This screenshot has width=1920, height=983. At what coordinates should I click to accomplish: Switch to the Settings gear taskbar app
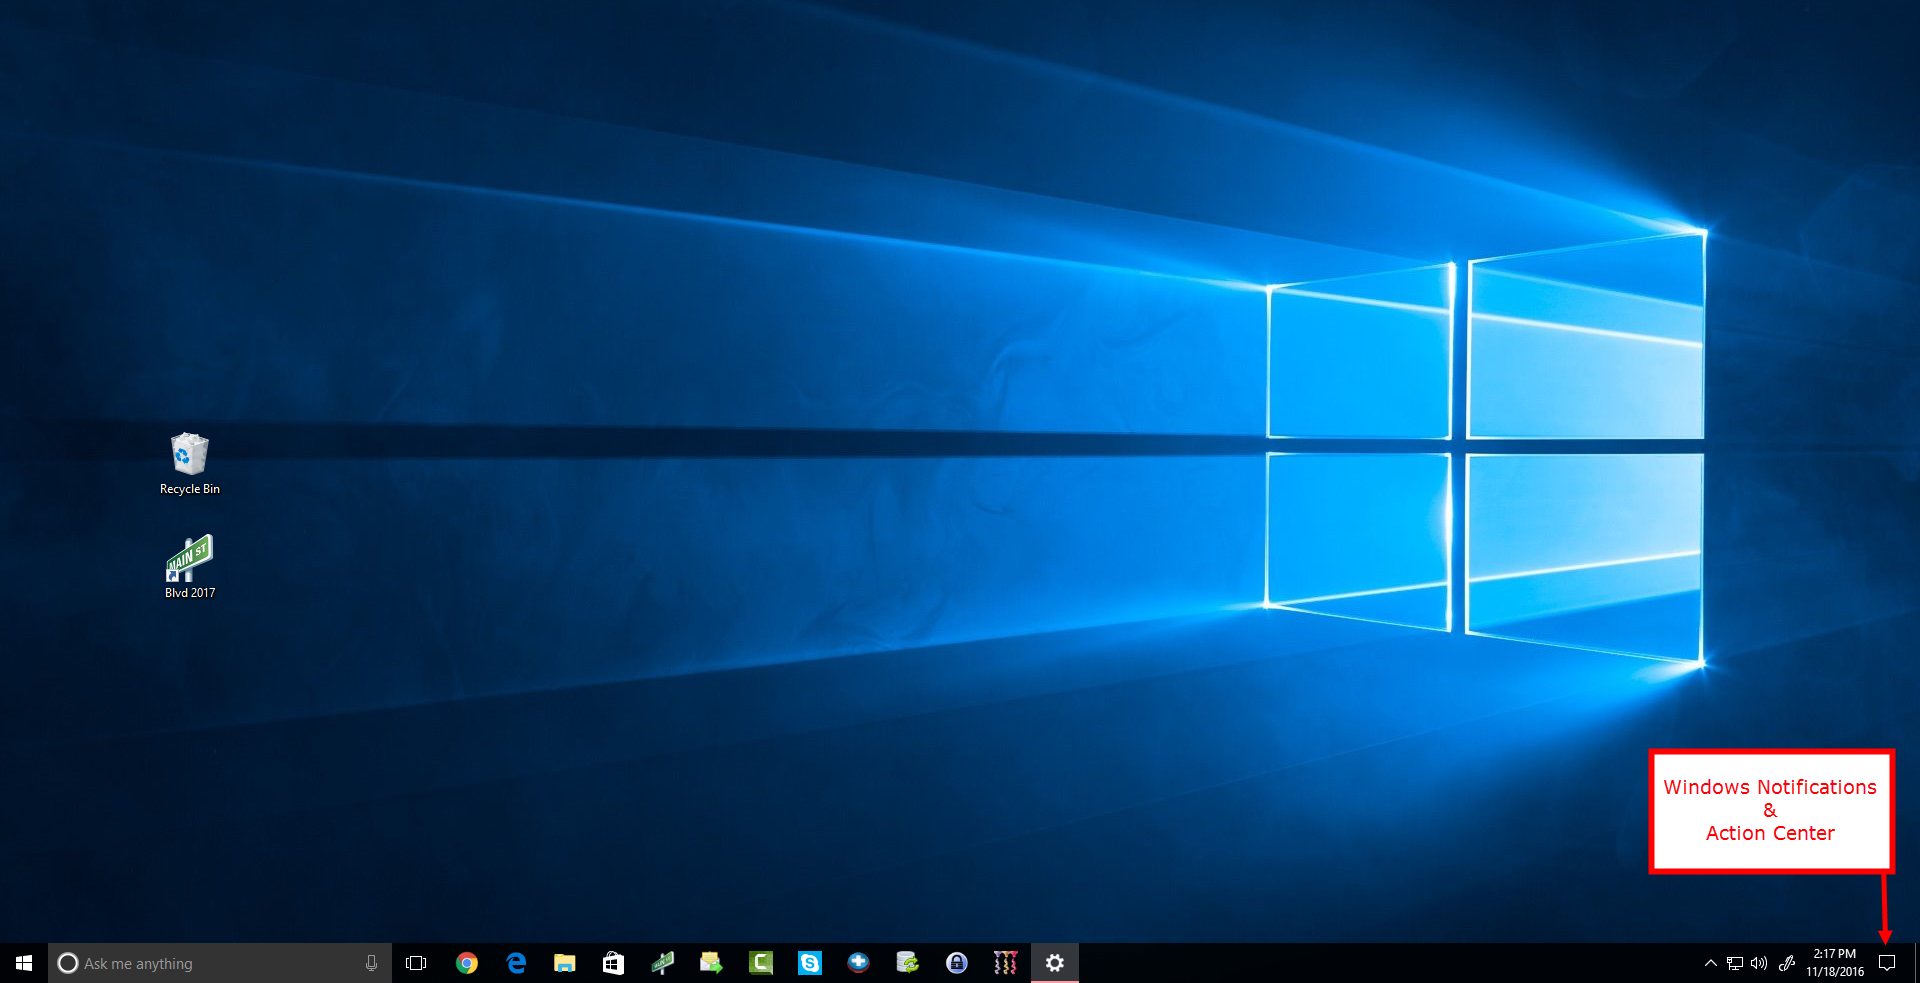[1055, 963]
